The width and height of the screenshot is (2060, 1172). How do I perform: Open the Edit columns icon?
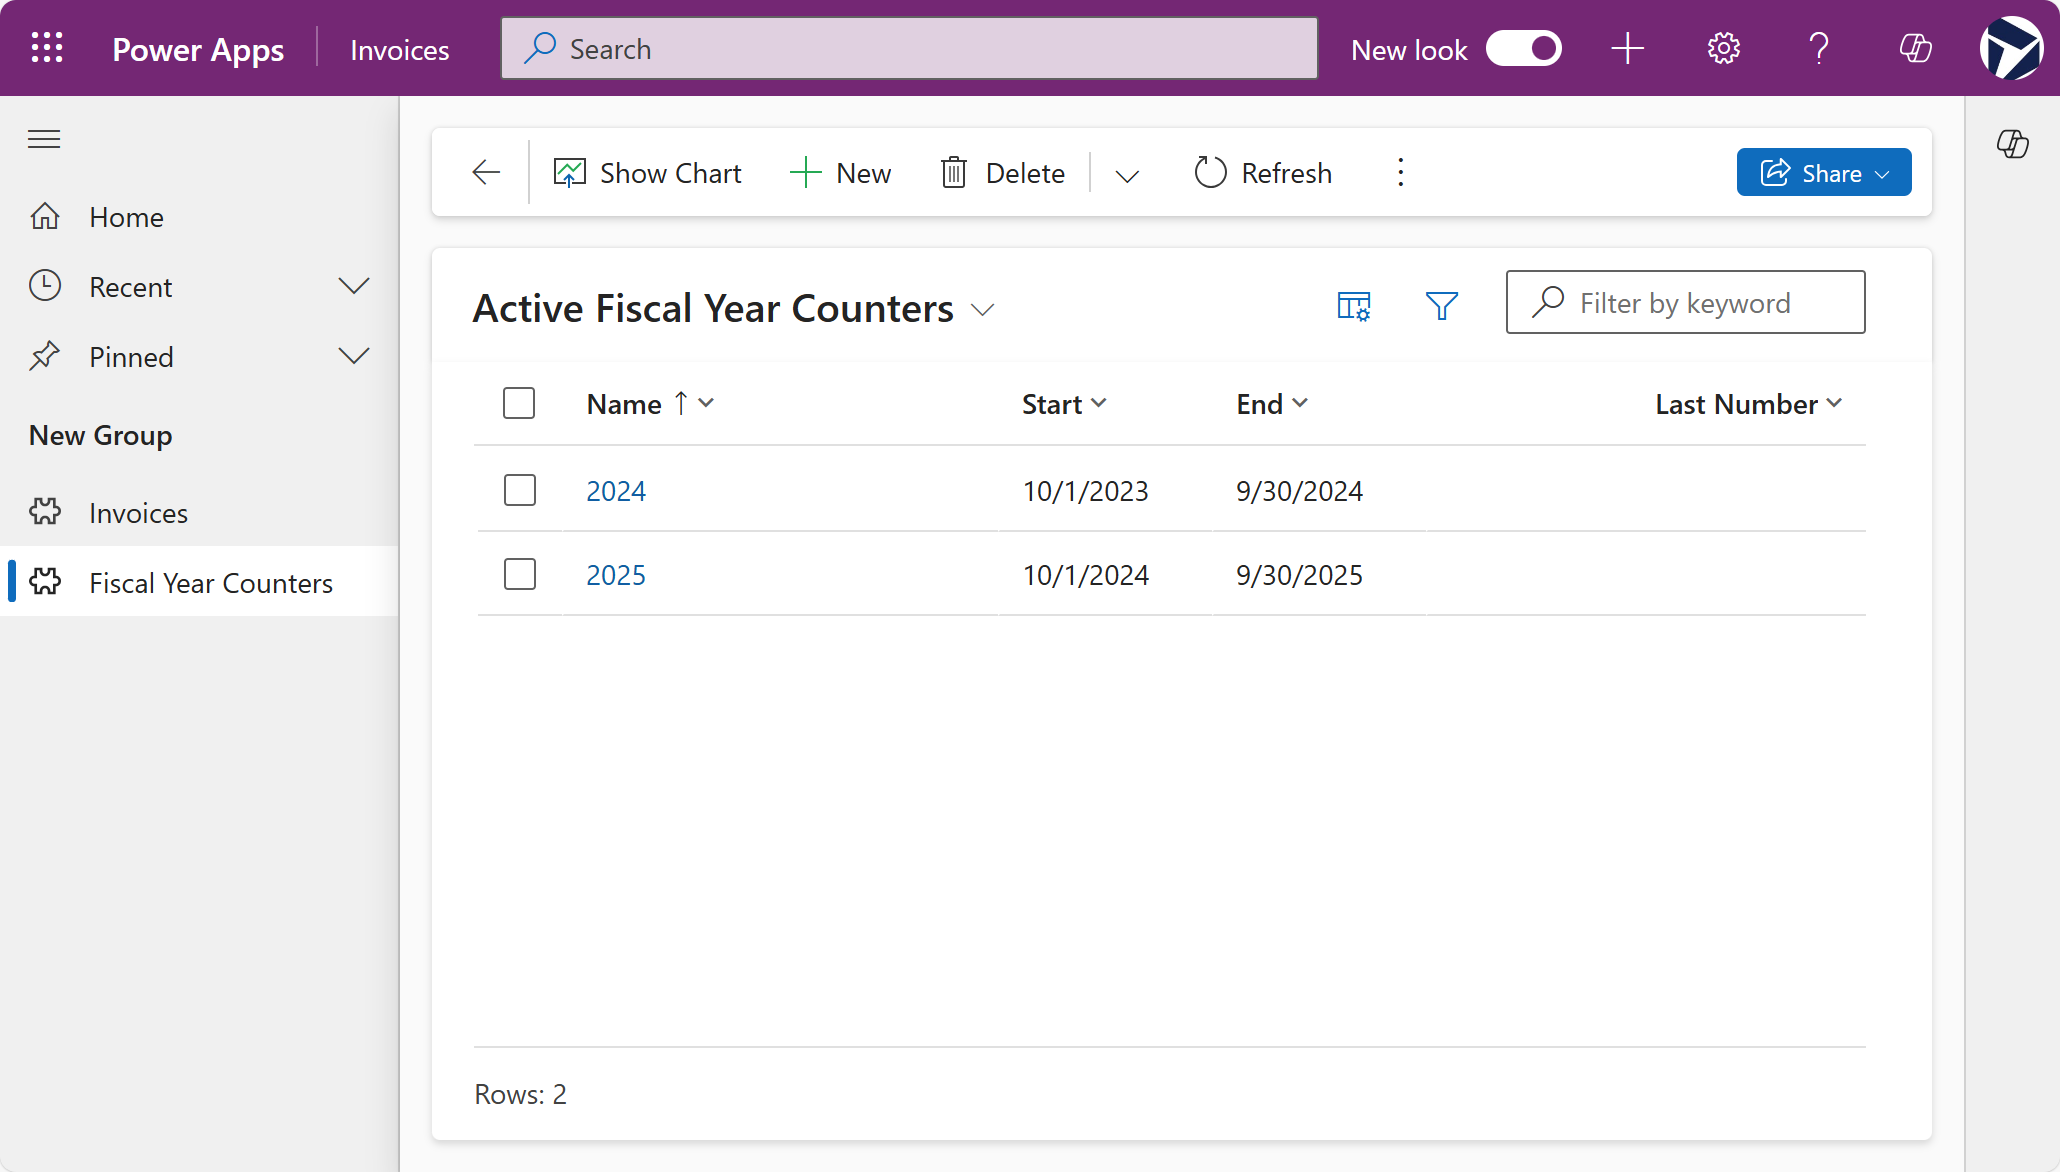point(1354,305)
